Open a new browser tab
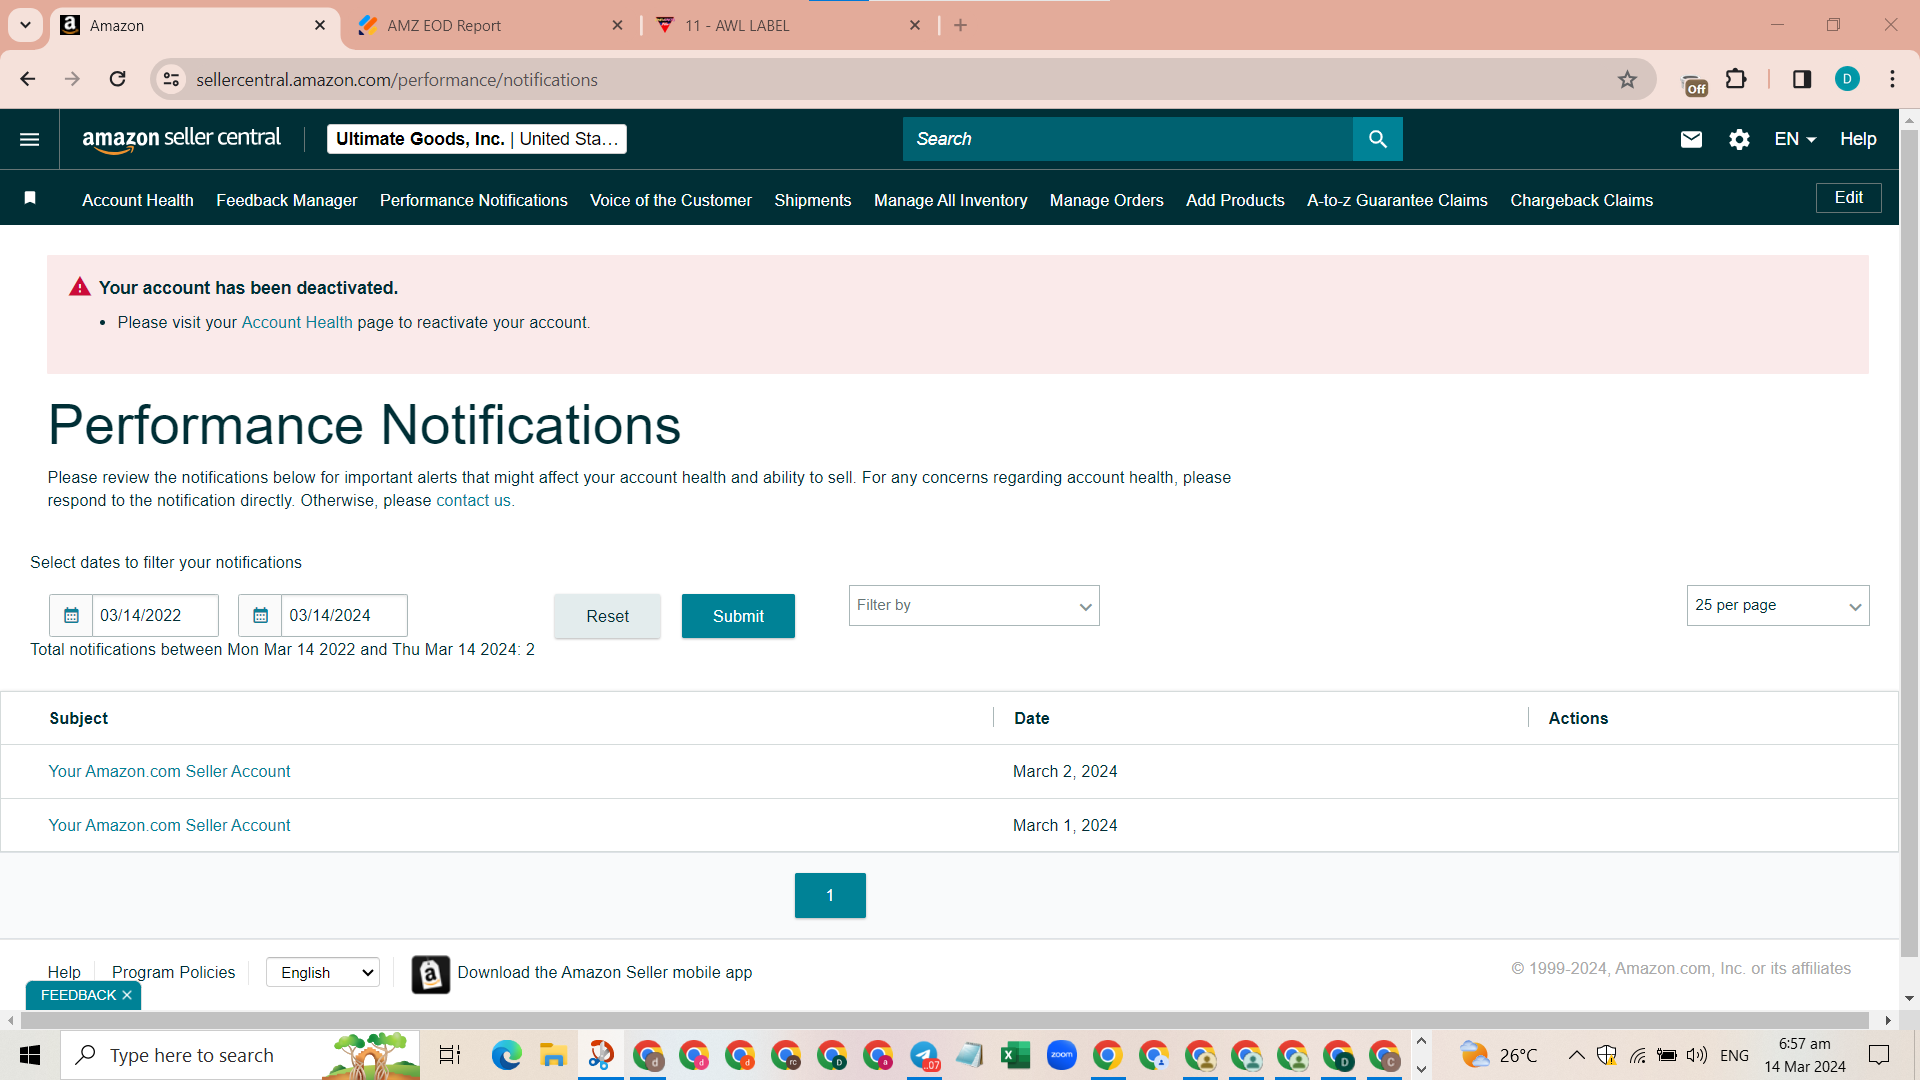This screenshot has height=1080, width=1920. tap(960, 25)
